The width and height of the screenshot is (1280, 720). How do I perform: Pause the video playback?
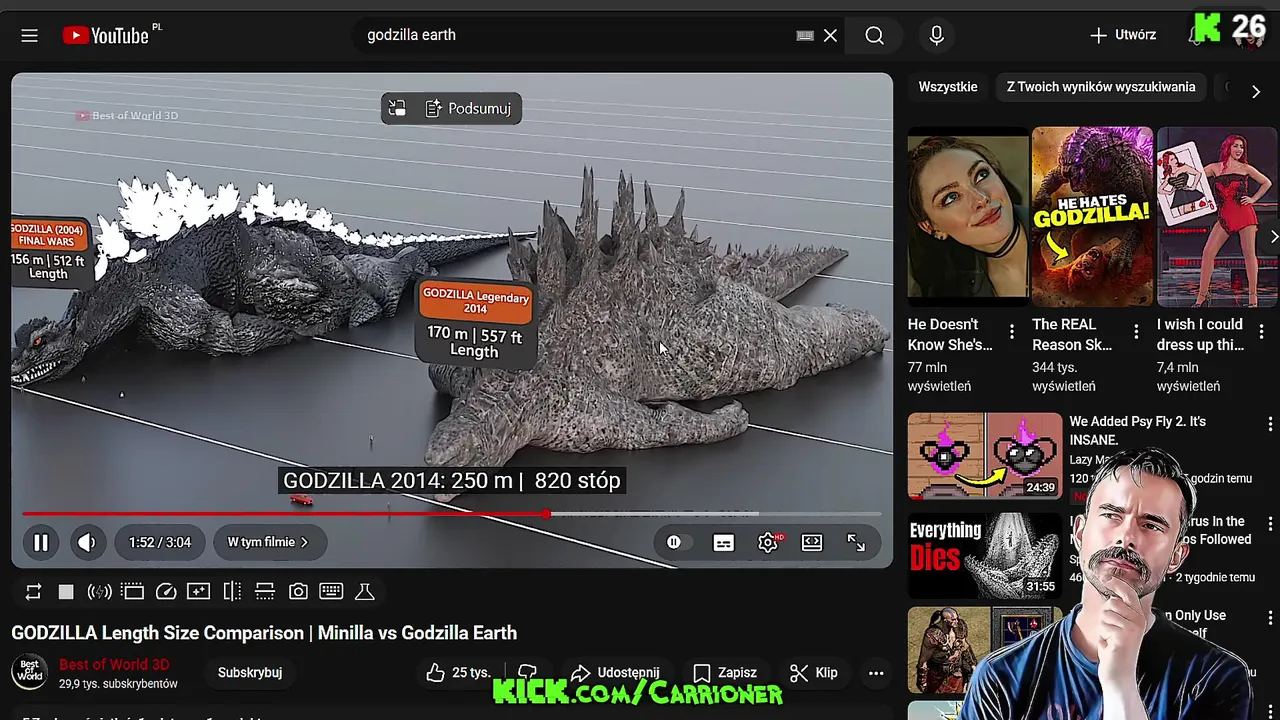(x=41, y=542)
